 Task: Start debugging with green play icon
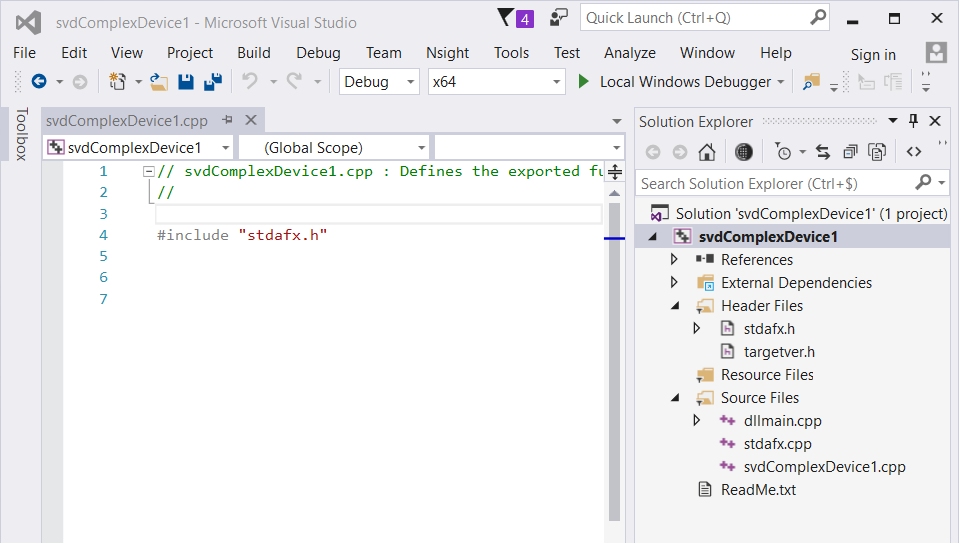click(x=583, y=81)
